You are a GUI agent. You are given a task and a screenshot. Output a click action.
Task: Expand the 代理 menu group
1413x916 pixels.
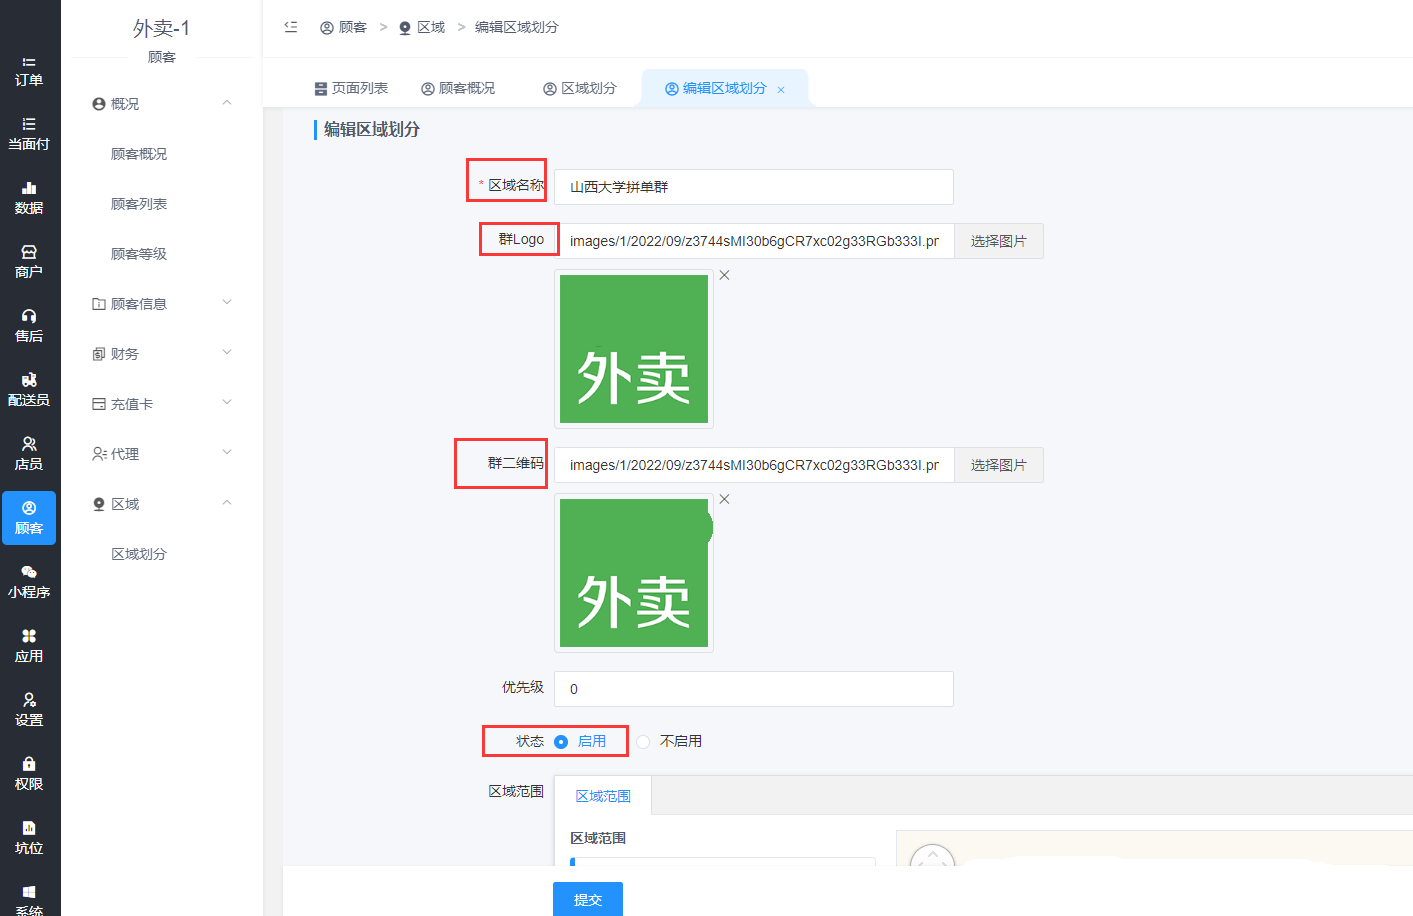click(227, 453)
